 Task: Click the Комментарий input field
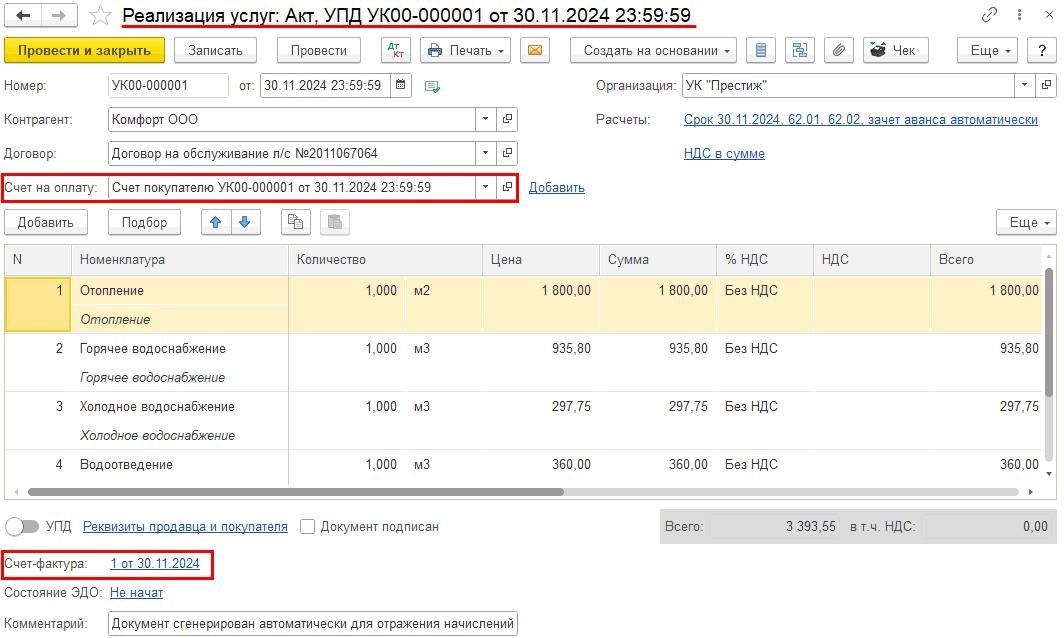(x=313, y=624)
